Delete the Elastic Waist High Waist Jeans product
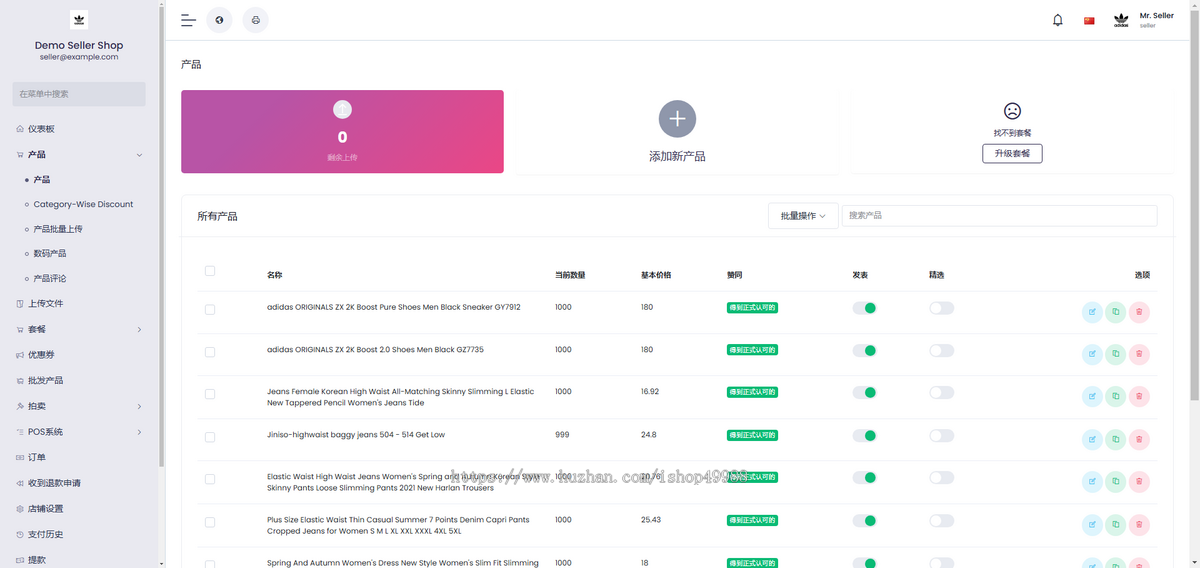Screen dimensions: 1200x568 pyautogui.click(x=1139, y=482)
